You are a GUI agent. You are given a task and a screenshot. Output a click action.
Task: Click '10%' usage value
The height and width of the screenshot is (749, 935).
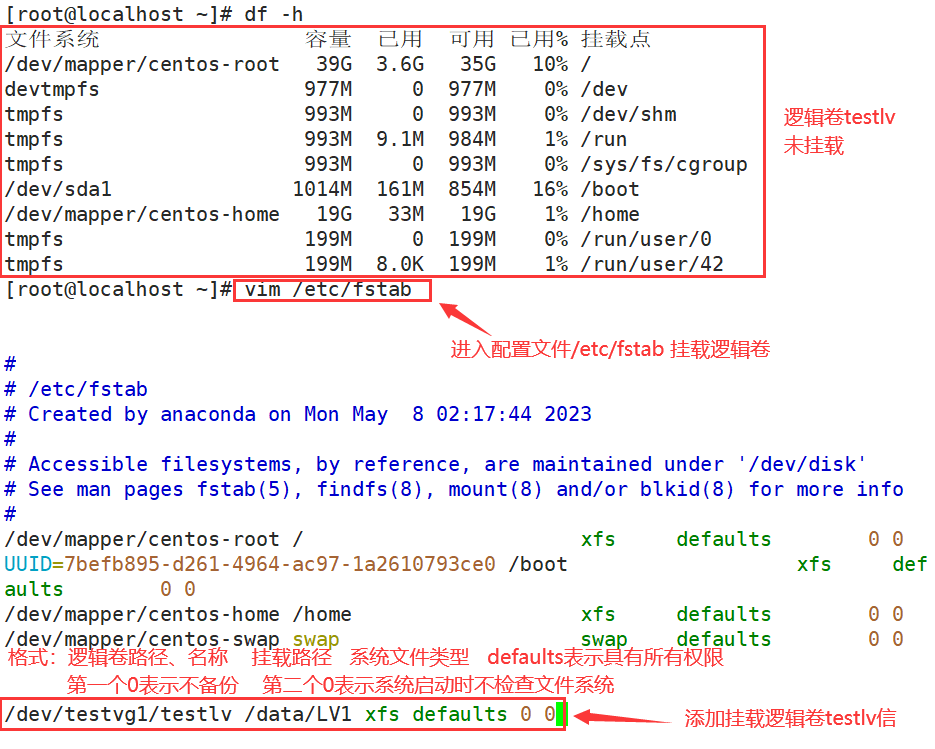coord(550,64)
